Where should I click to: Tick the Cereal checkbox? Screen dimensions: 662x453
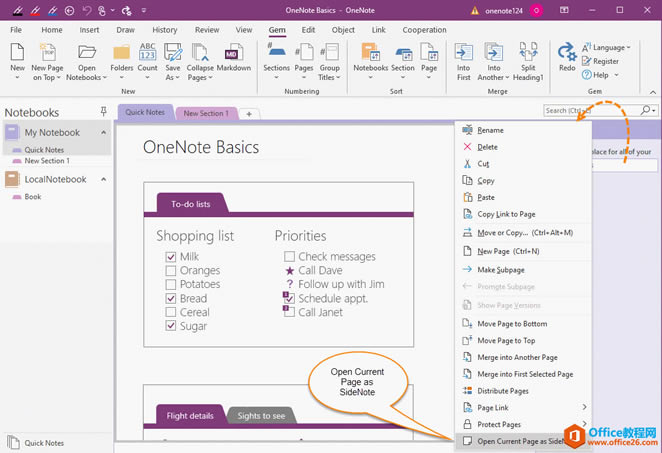pos(171,312)
